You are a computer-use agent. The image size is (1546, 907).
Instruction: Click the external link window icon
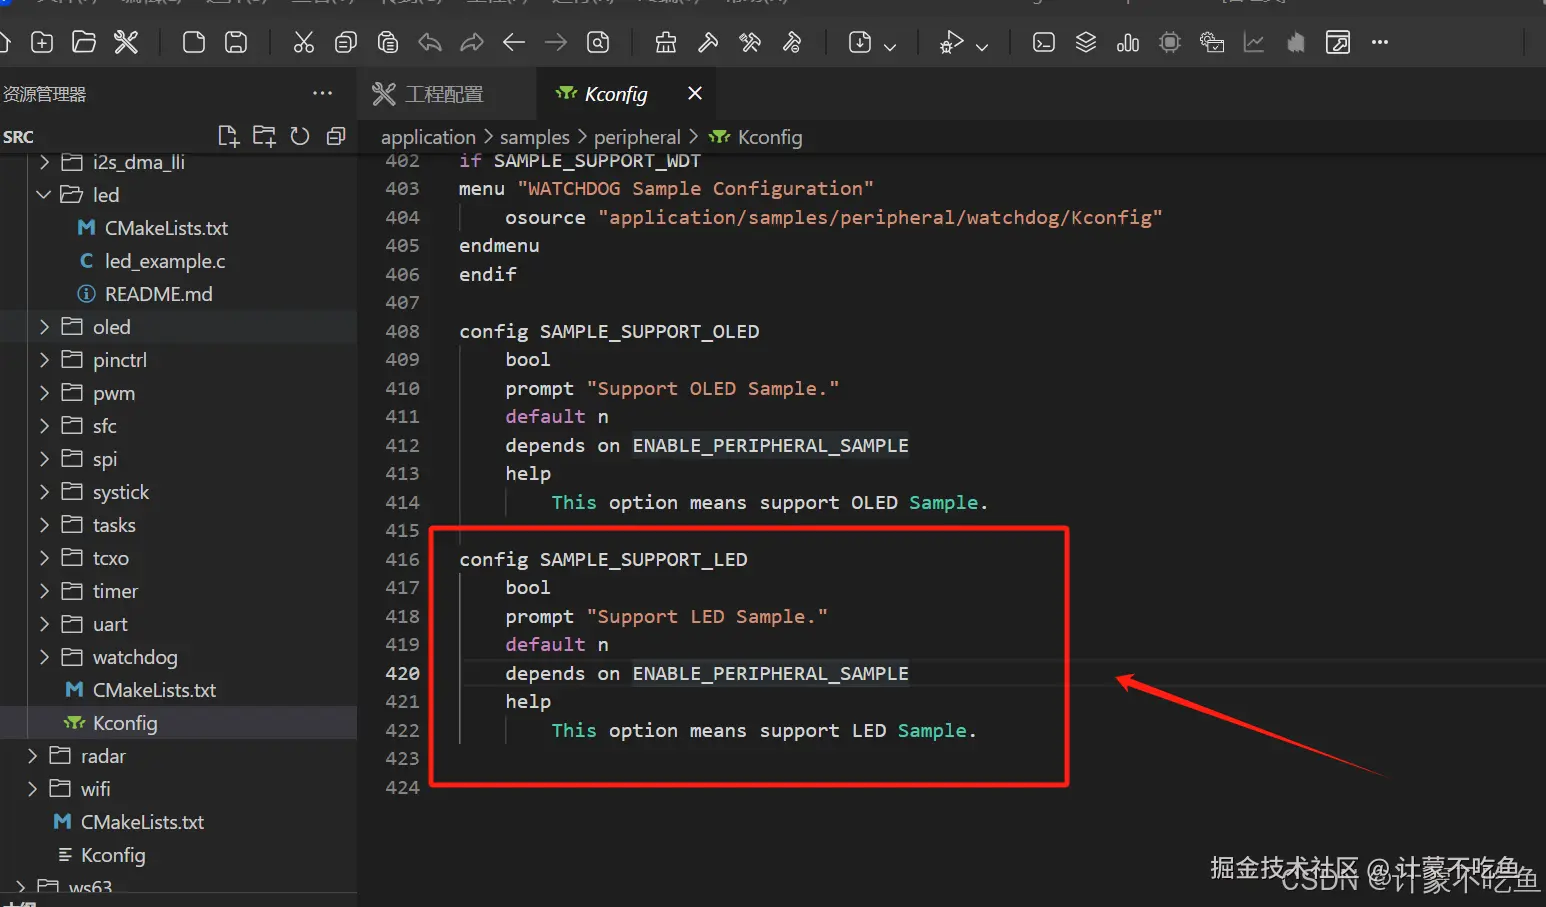(x=1338, y=42)
